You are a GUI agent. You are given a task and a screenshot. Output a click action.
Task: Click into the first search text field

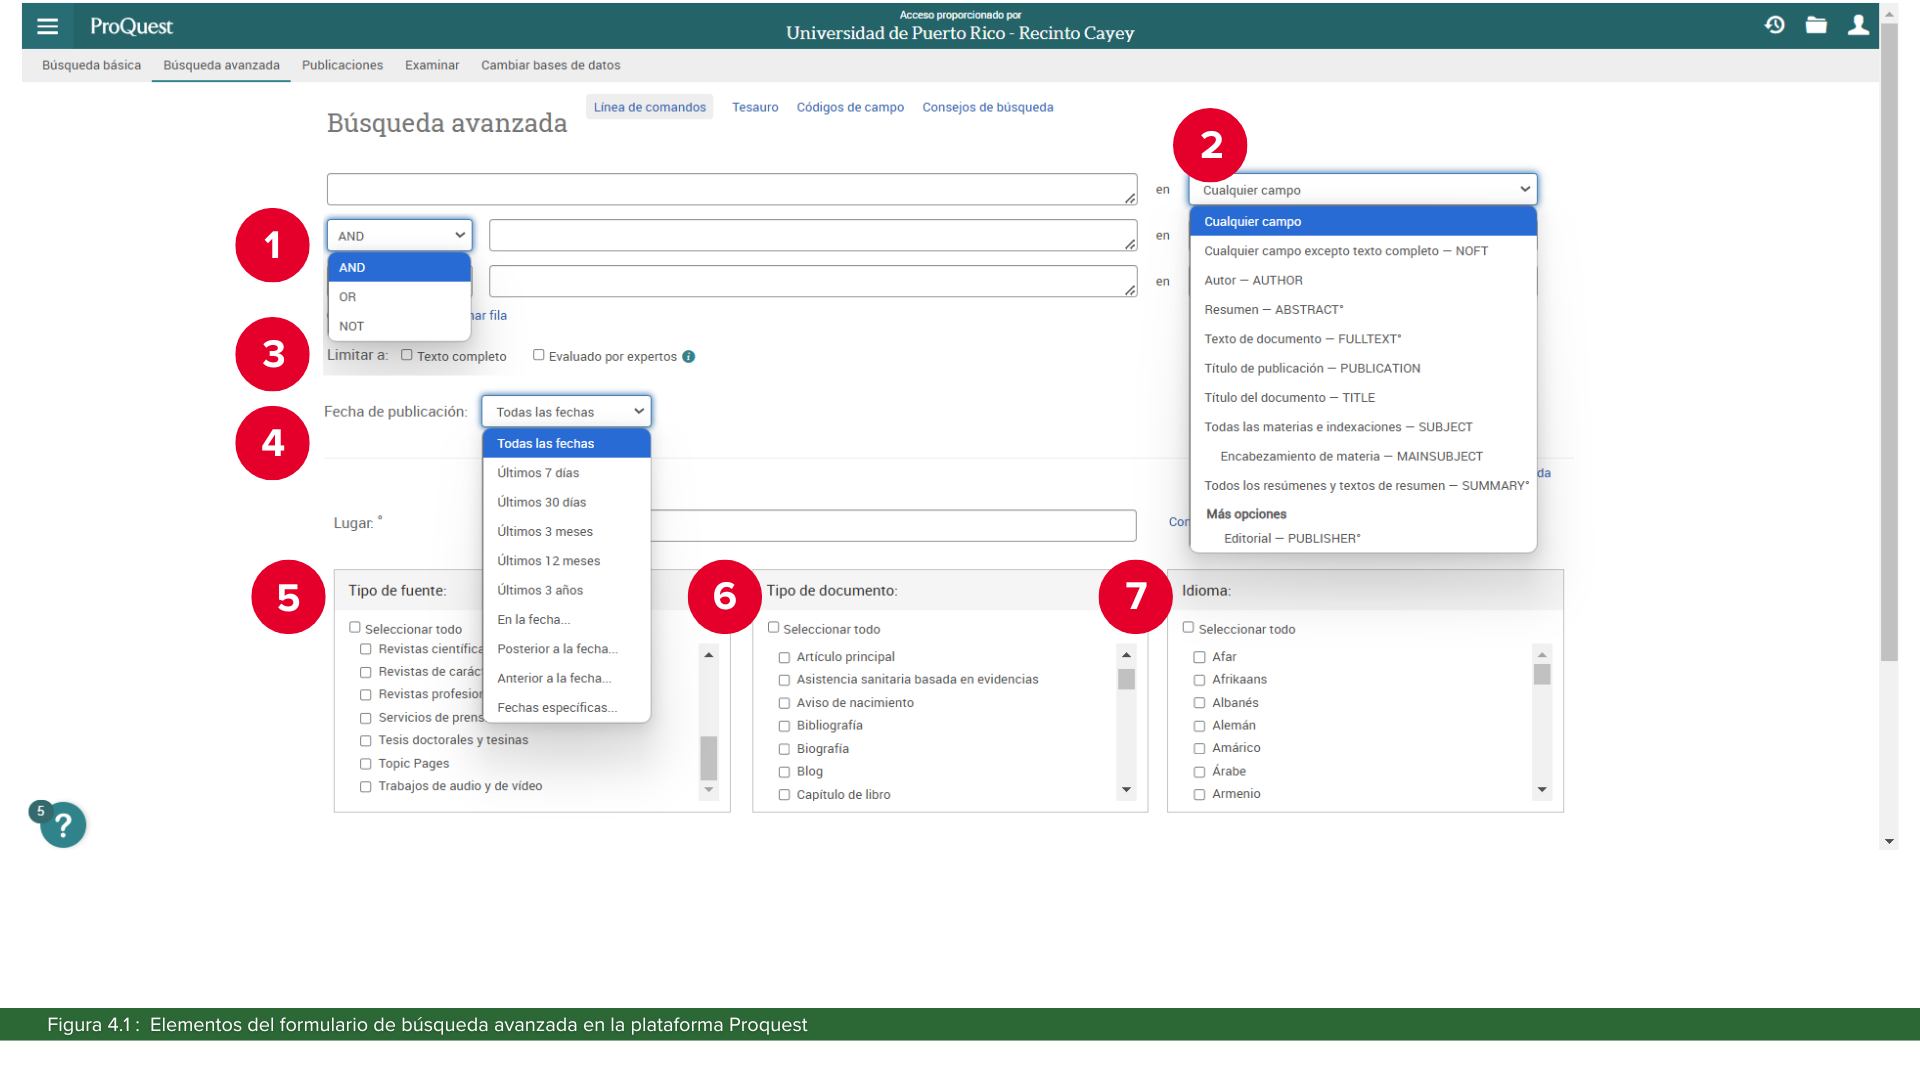point(730,190)
